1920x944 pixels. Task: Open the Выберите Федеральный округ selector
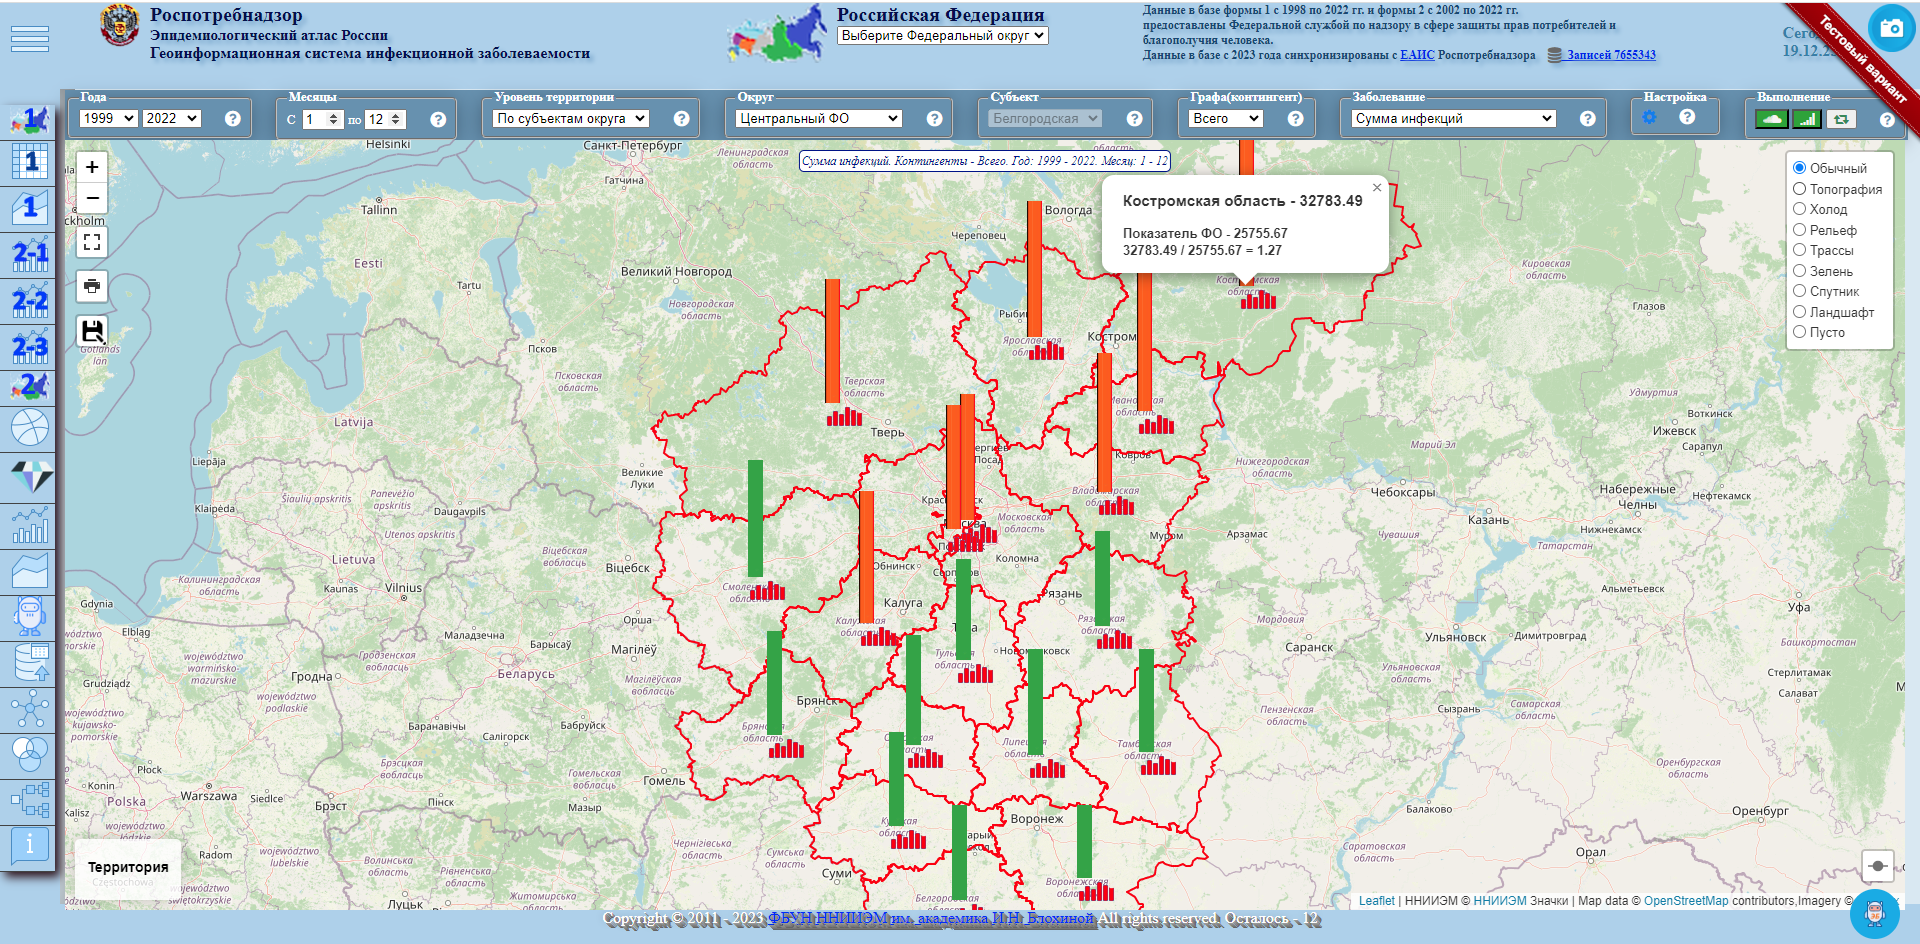942,35
